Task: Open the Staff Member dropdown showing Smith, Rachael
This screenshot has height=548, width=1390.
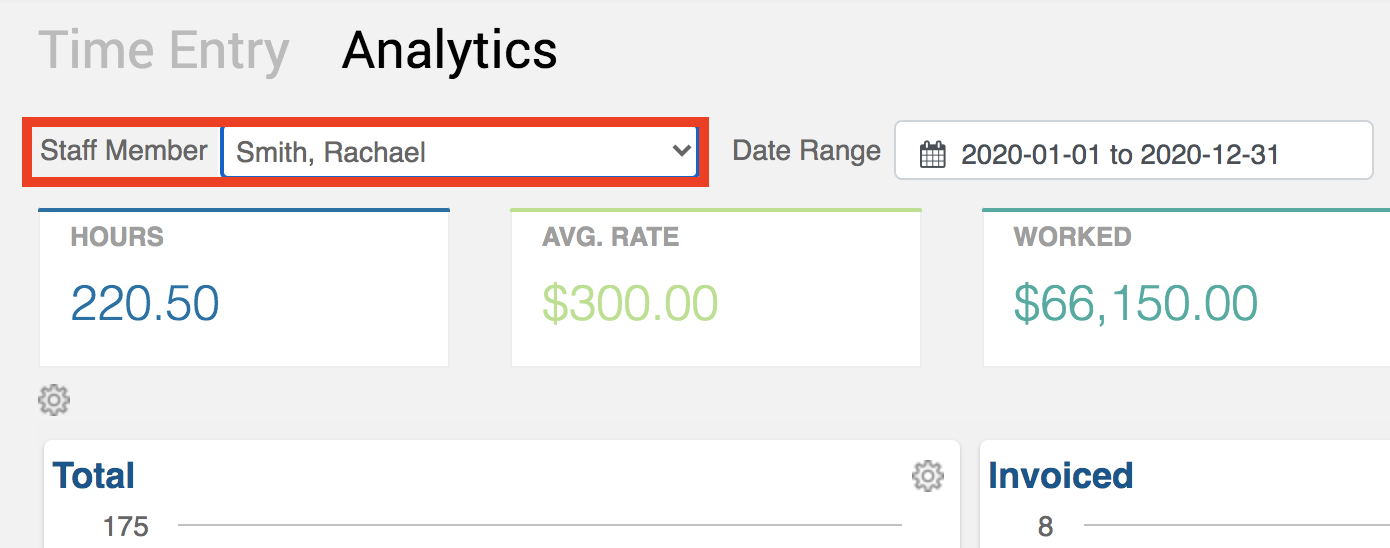Action: 459,152
